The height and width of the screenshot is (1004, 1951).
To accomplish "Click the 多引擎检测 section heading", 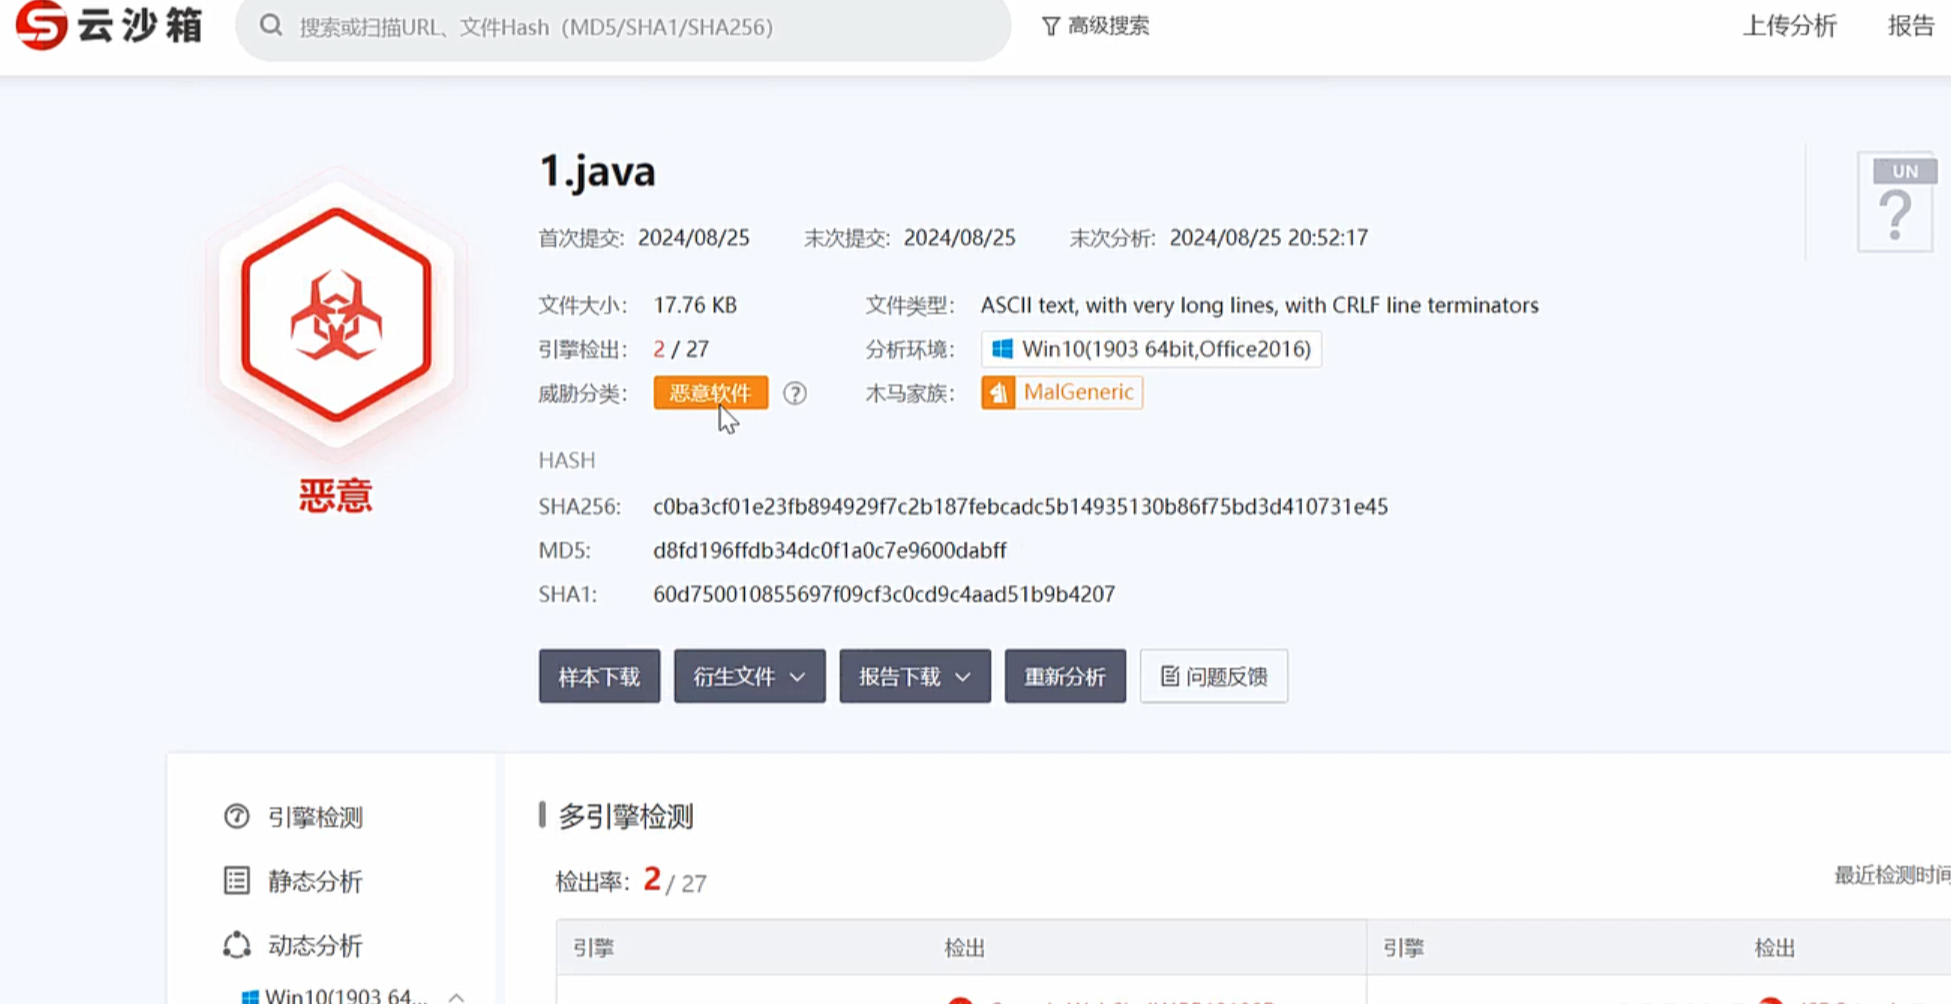I will pos(626,817).
